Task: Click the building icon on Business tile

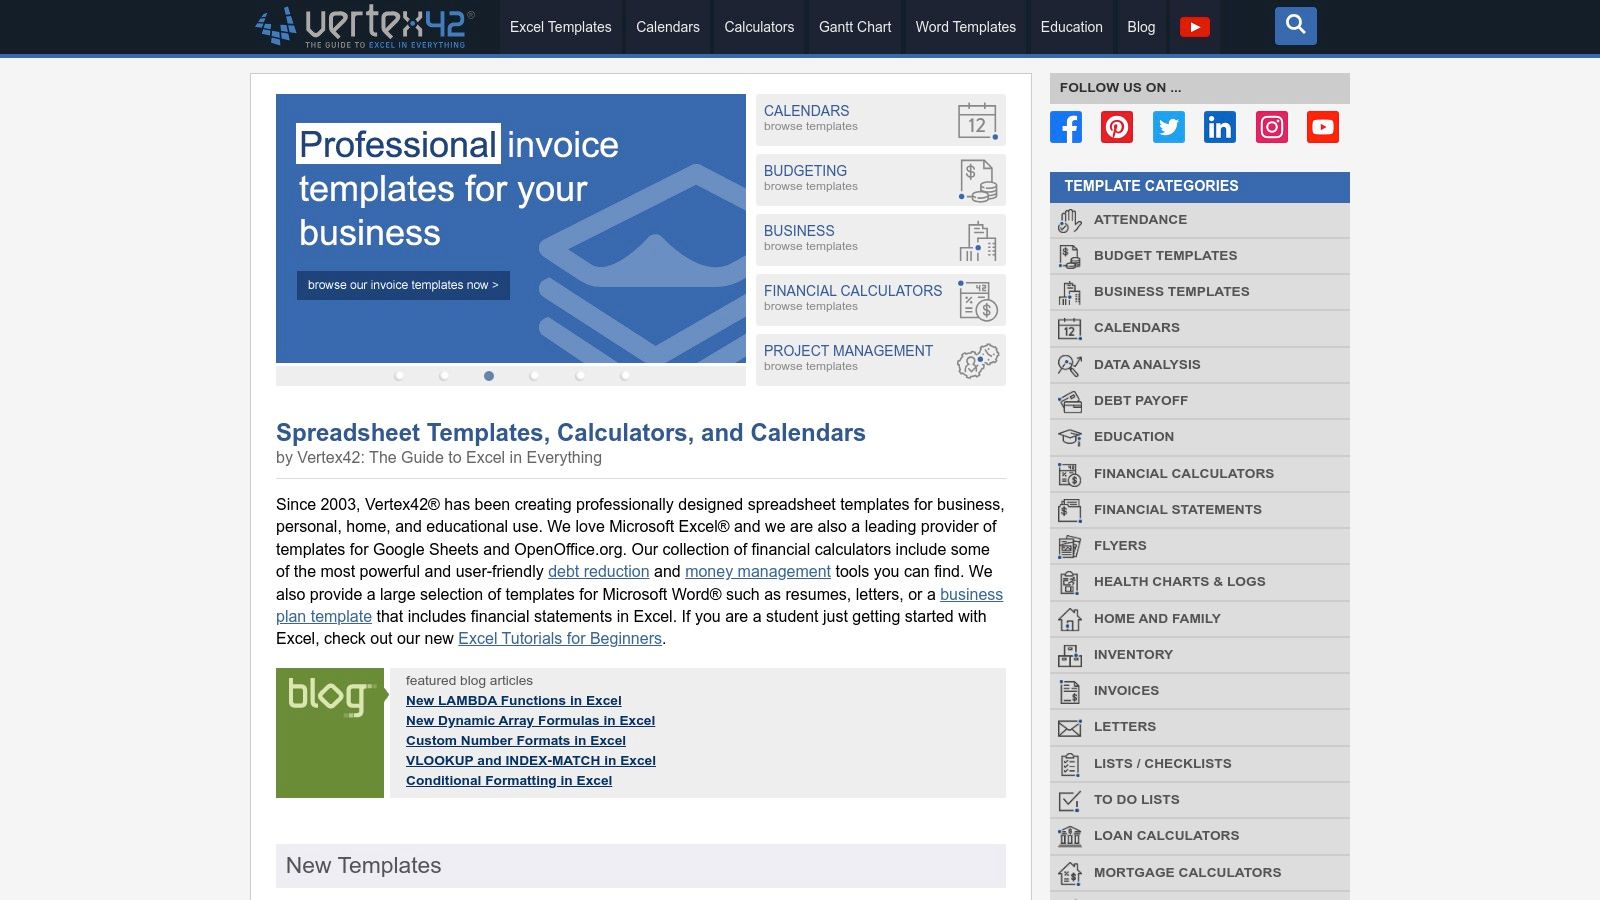Action: [977, 240]
